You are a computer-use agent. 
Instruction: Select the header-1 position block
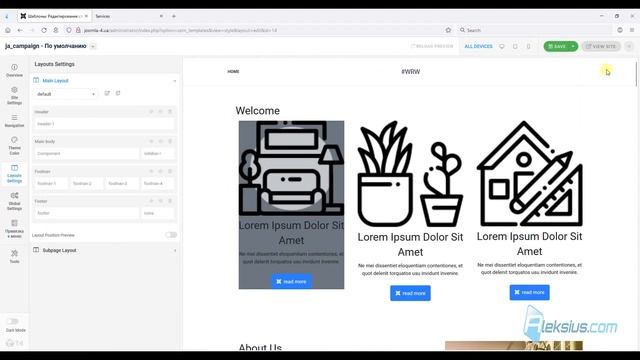(x=104, y=124)
